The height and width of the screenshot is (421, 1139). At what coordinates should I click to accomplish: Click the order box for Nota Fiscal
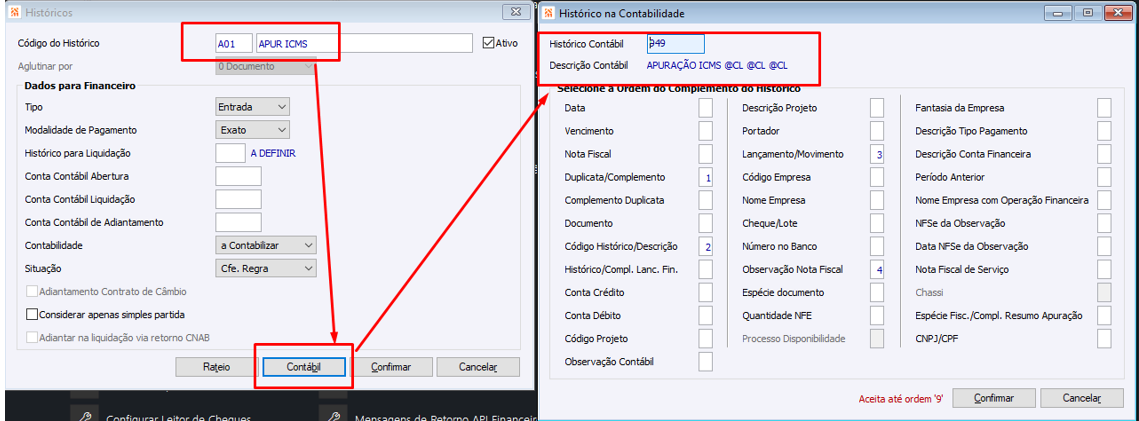tap(705, 154)
